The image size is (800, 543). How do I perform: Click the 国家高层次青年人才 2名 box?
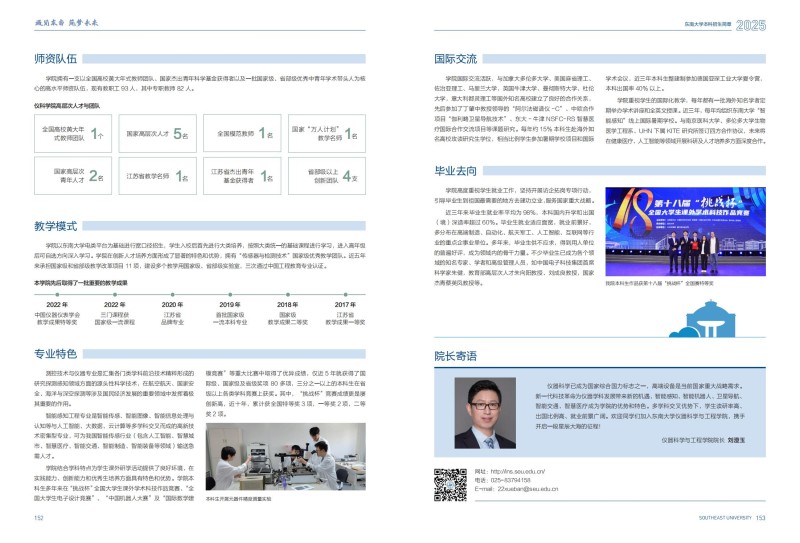point(67,176)
